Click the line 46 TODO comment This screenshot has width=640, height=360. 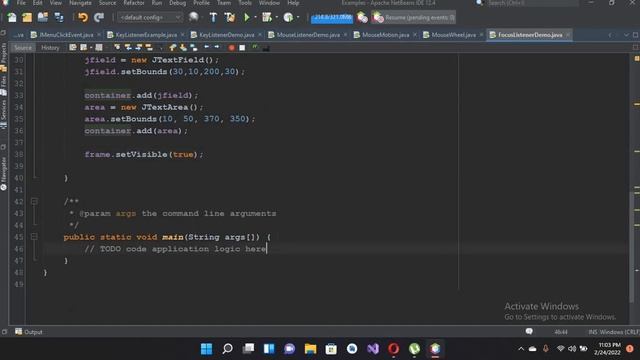[x=176, y=249]
